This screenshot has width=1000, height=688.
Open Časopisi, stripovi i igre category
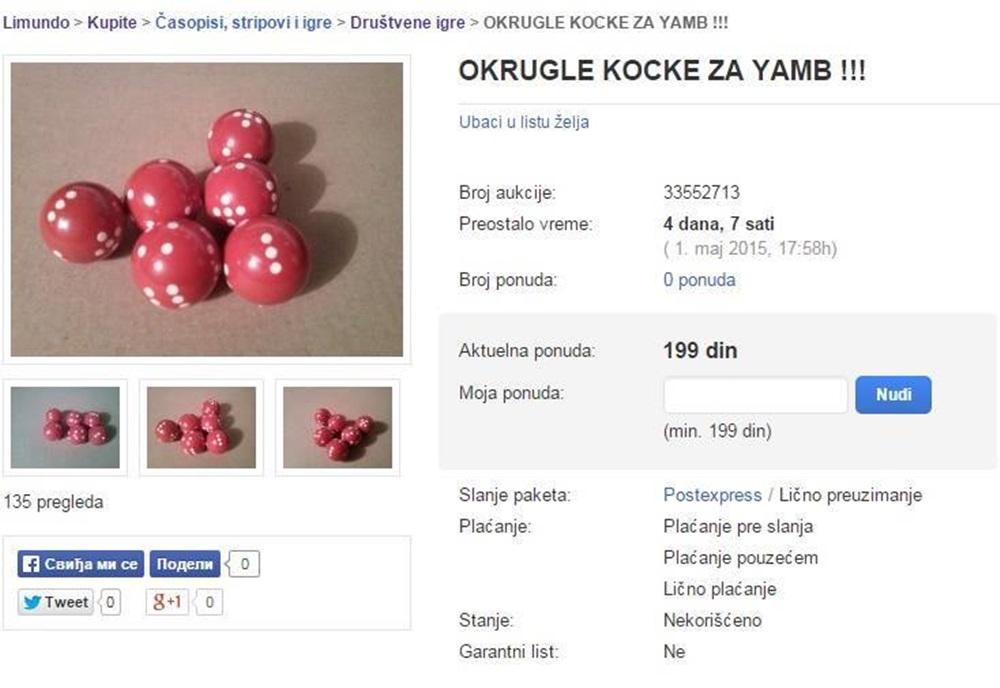pos(244,22)
